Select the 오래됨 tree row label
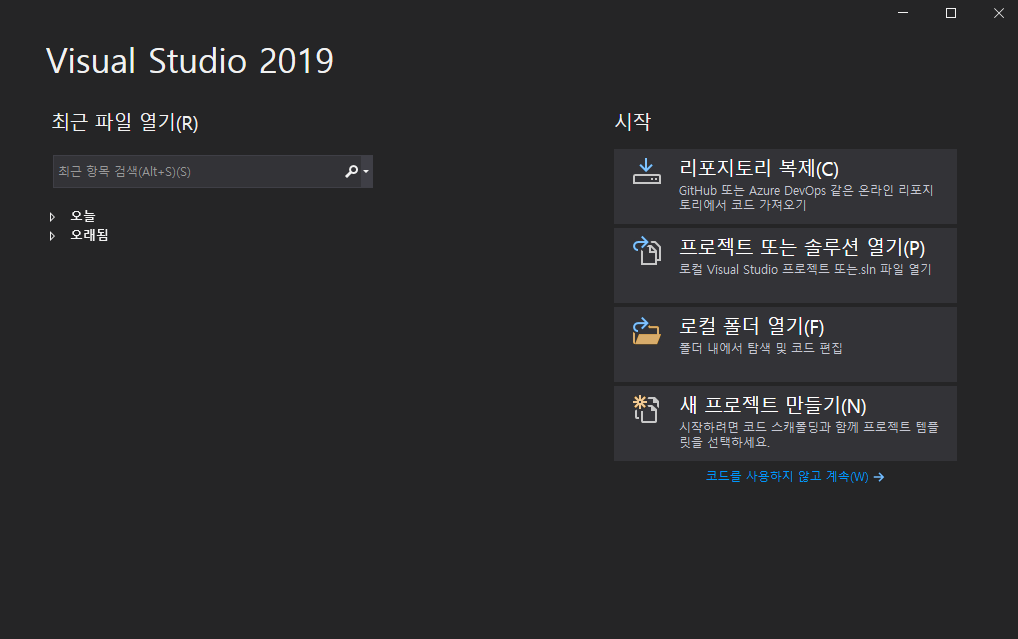 (89, 235)
